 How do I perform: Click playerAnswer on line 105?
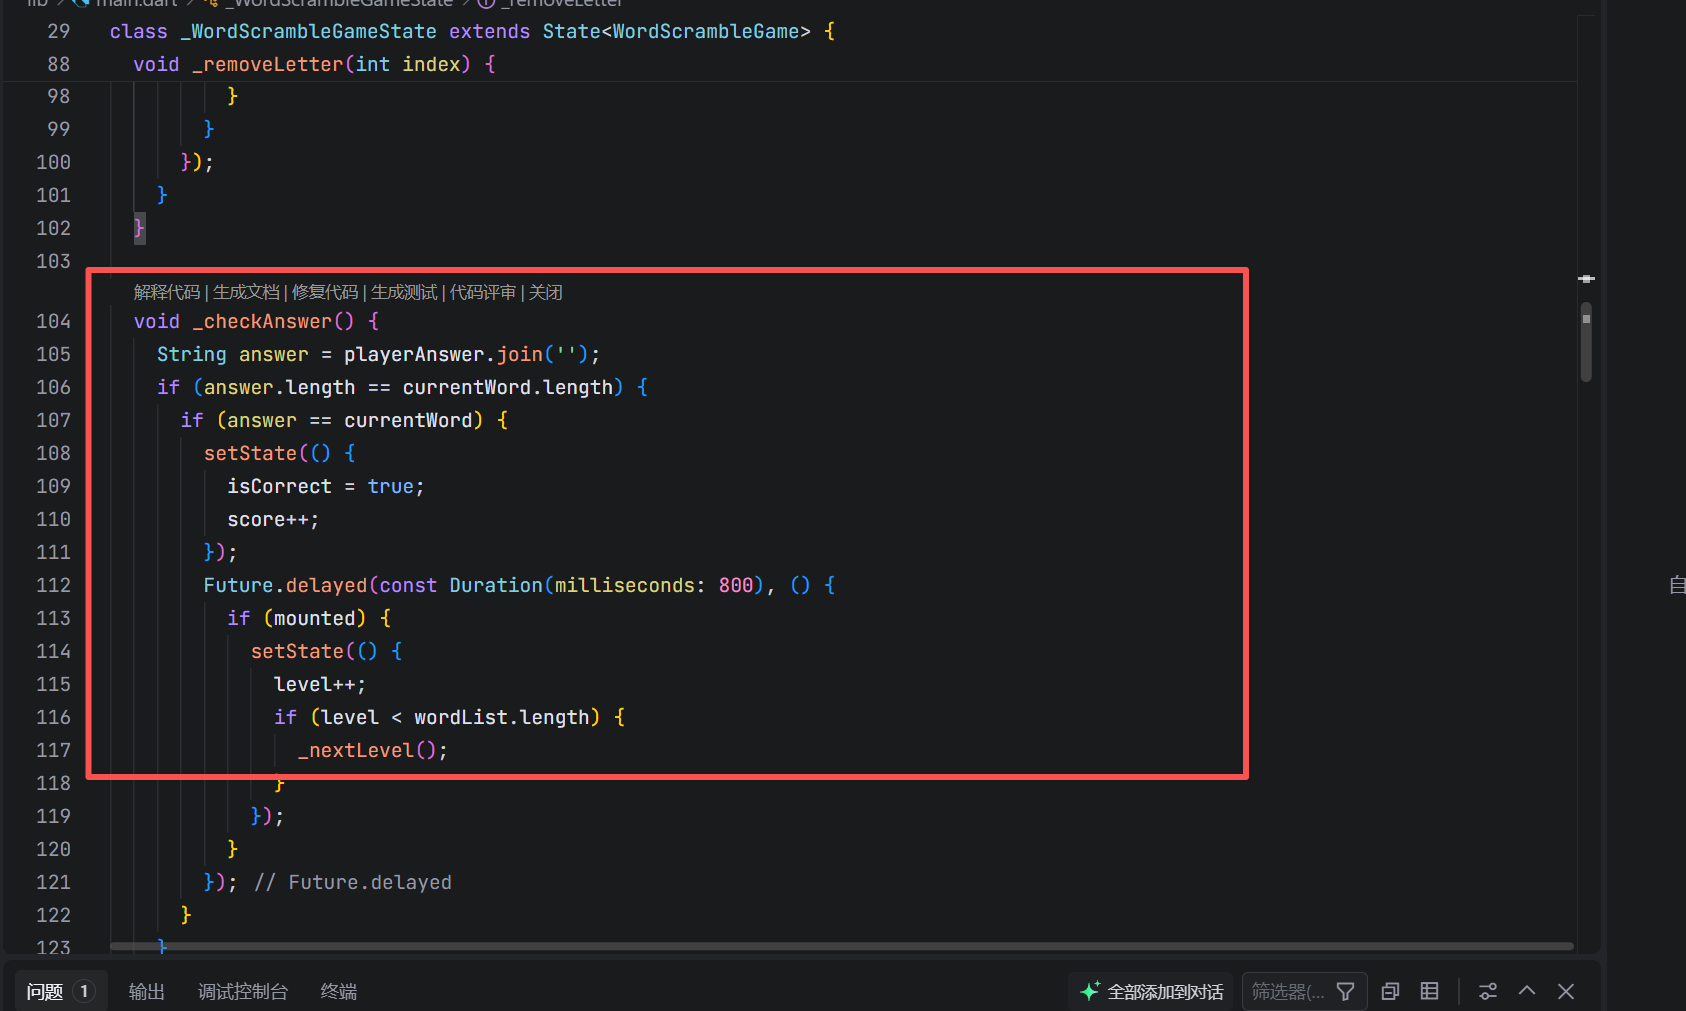coord(414,354)
